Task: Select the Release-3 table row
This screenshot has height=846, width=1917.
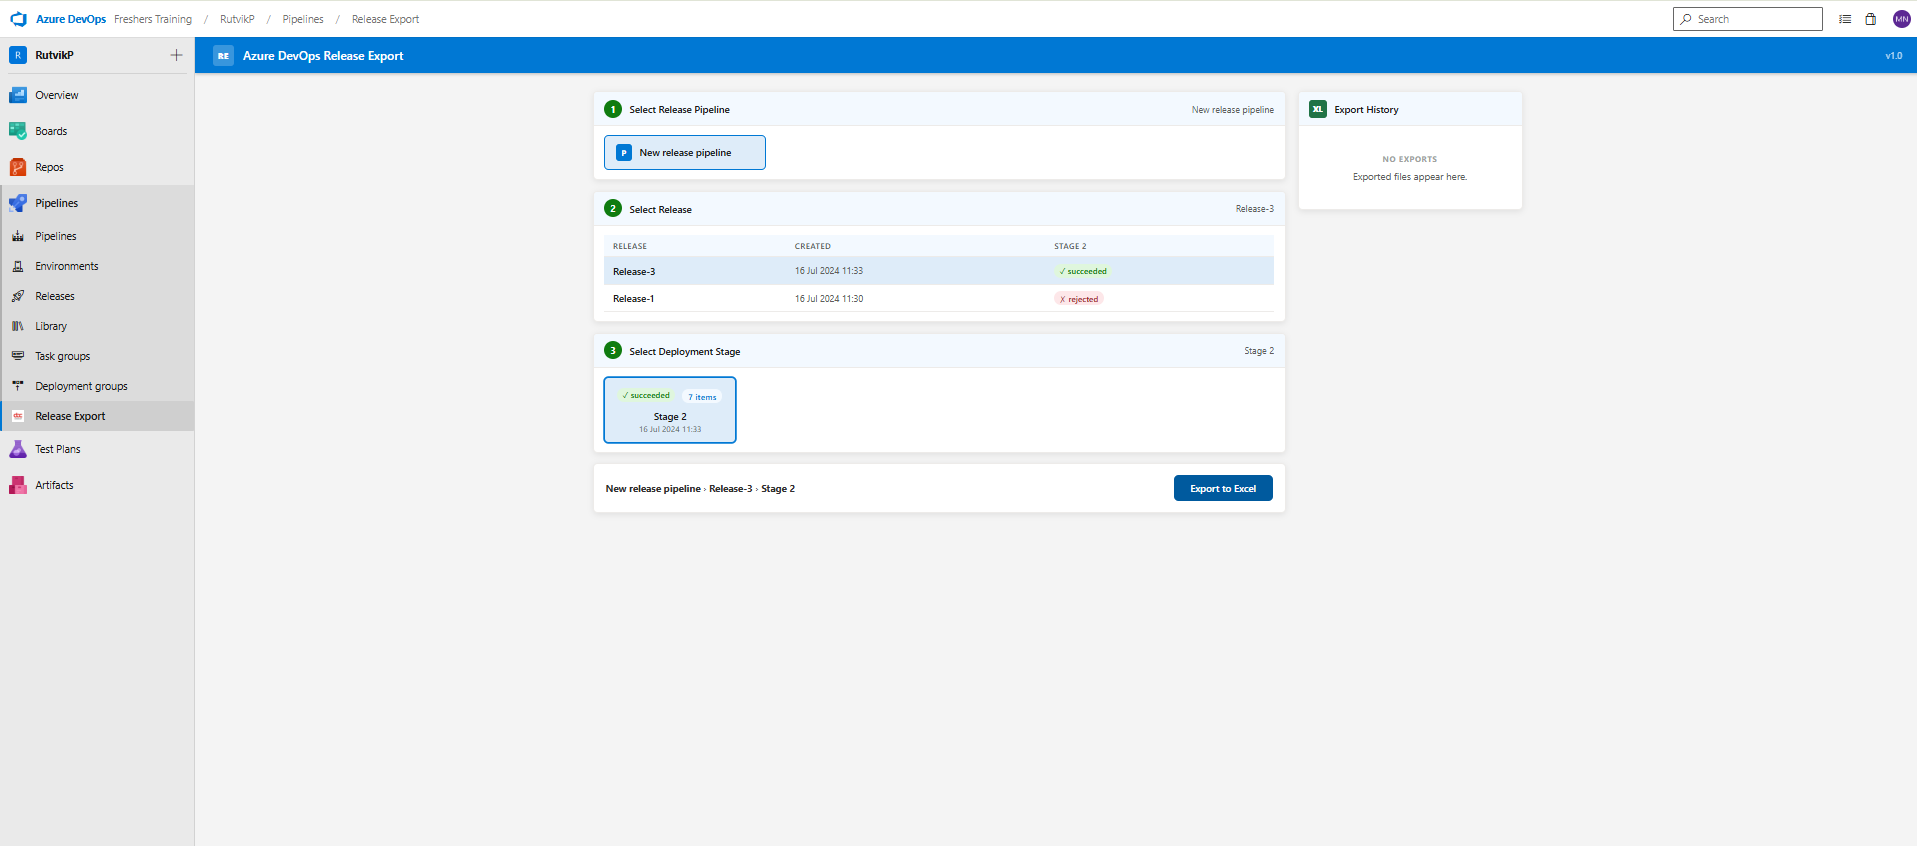Action: 939,271
